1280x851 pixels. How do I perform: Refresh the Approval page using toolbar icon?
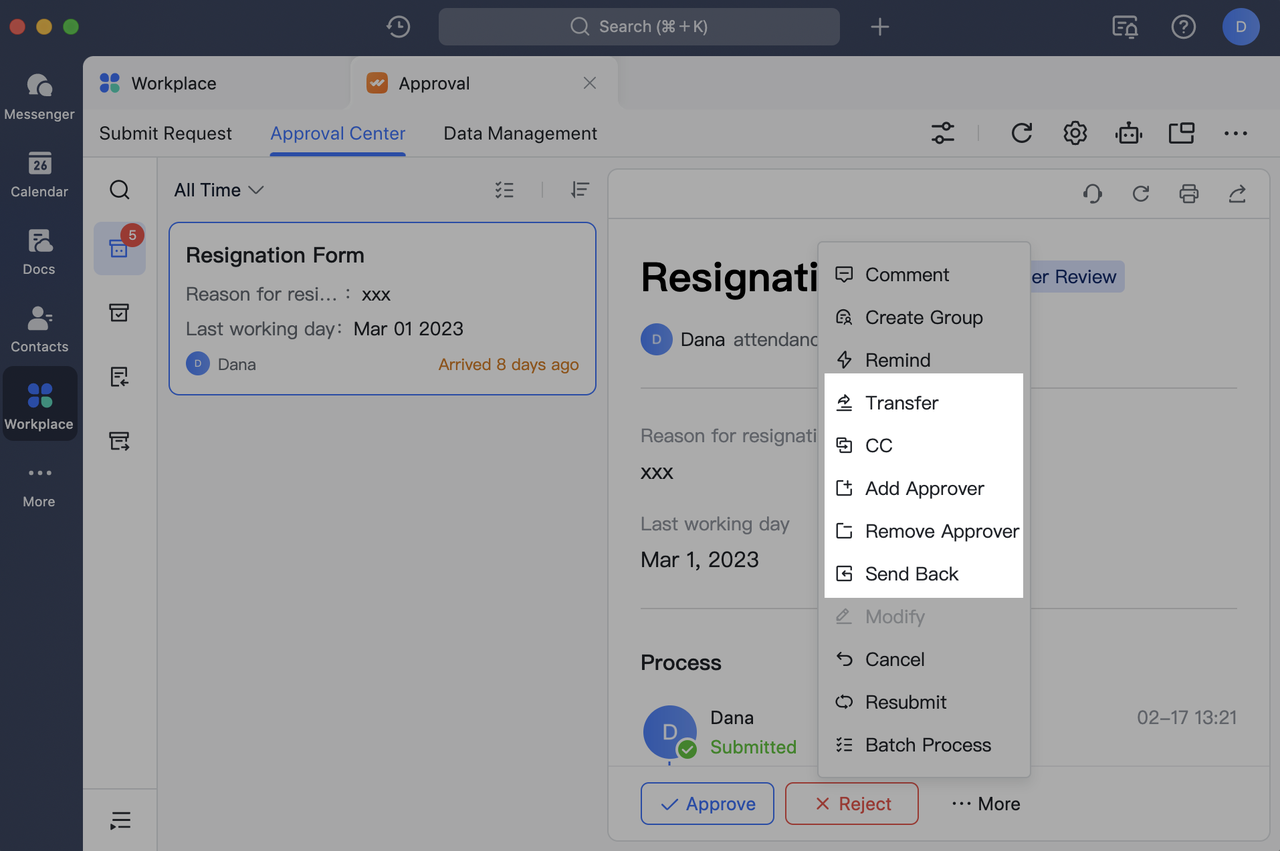pos(1021,133)
